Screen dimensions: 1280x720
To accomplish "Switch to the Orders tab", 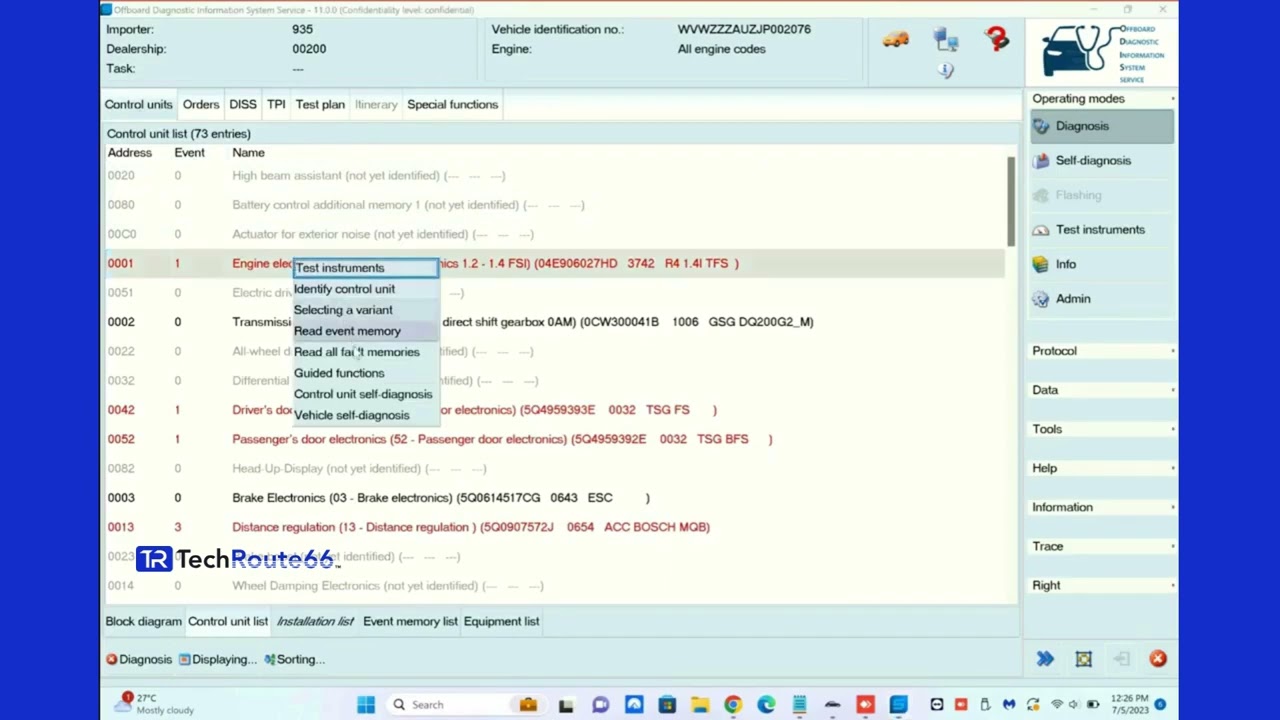I will pos(200,104).
